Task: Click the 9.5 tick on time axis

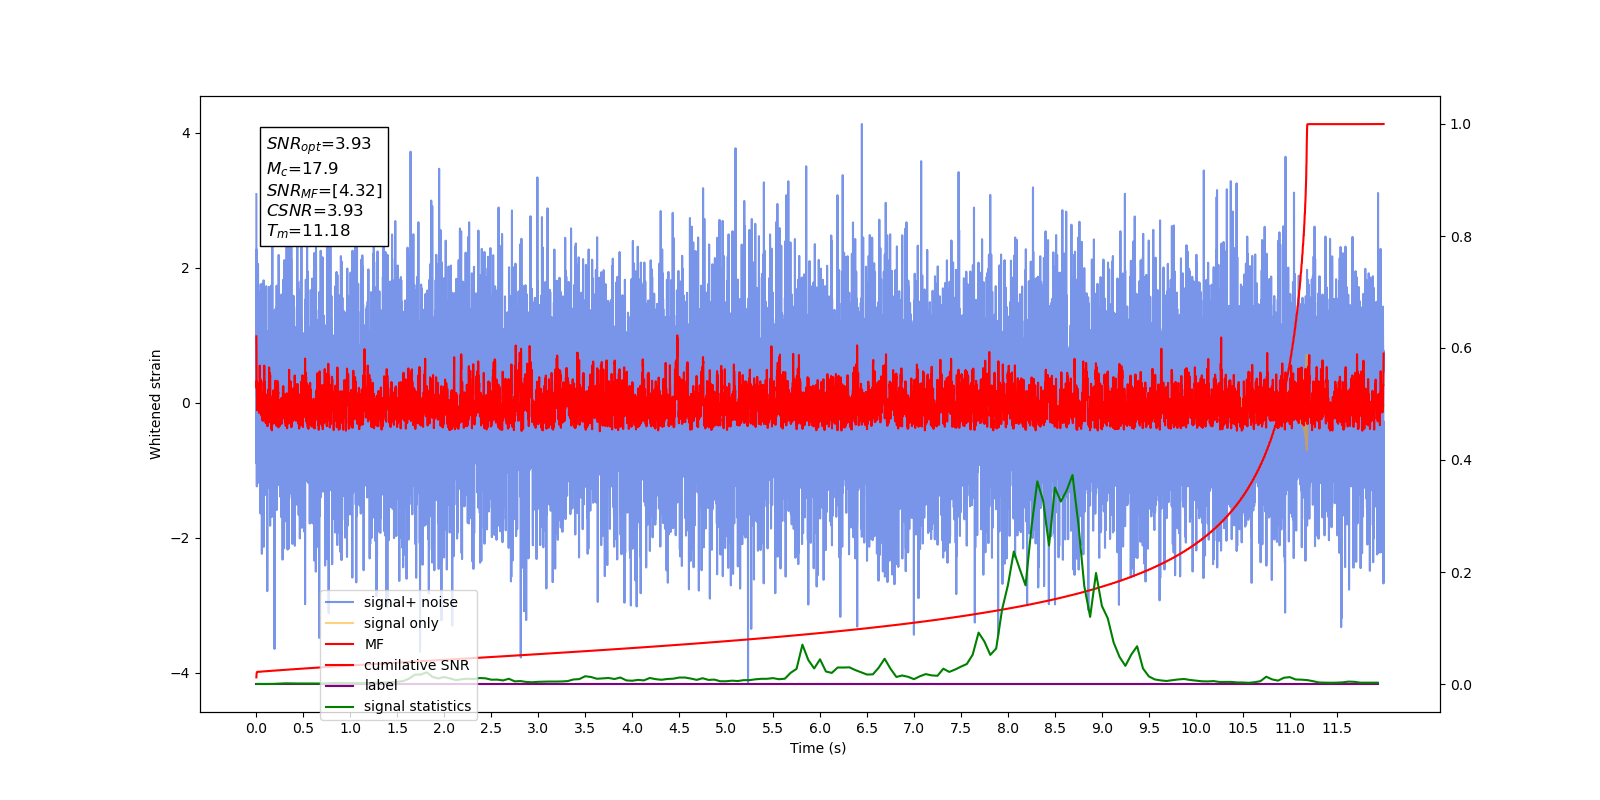Action: coord(1149,728)
